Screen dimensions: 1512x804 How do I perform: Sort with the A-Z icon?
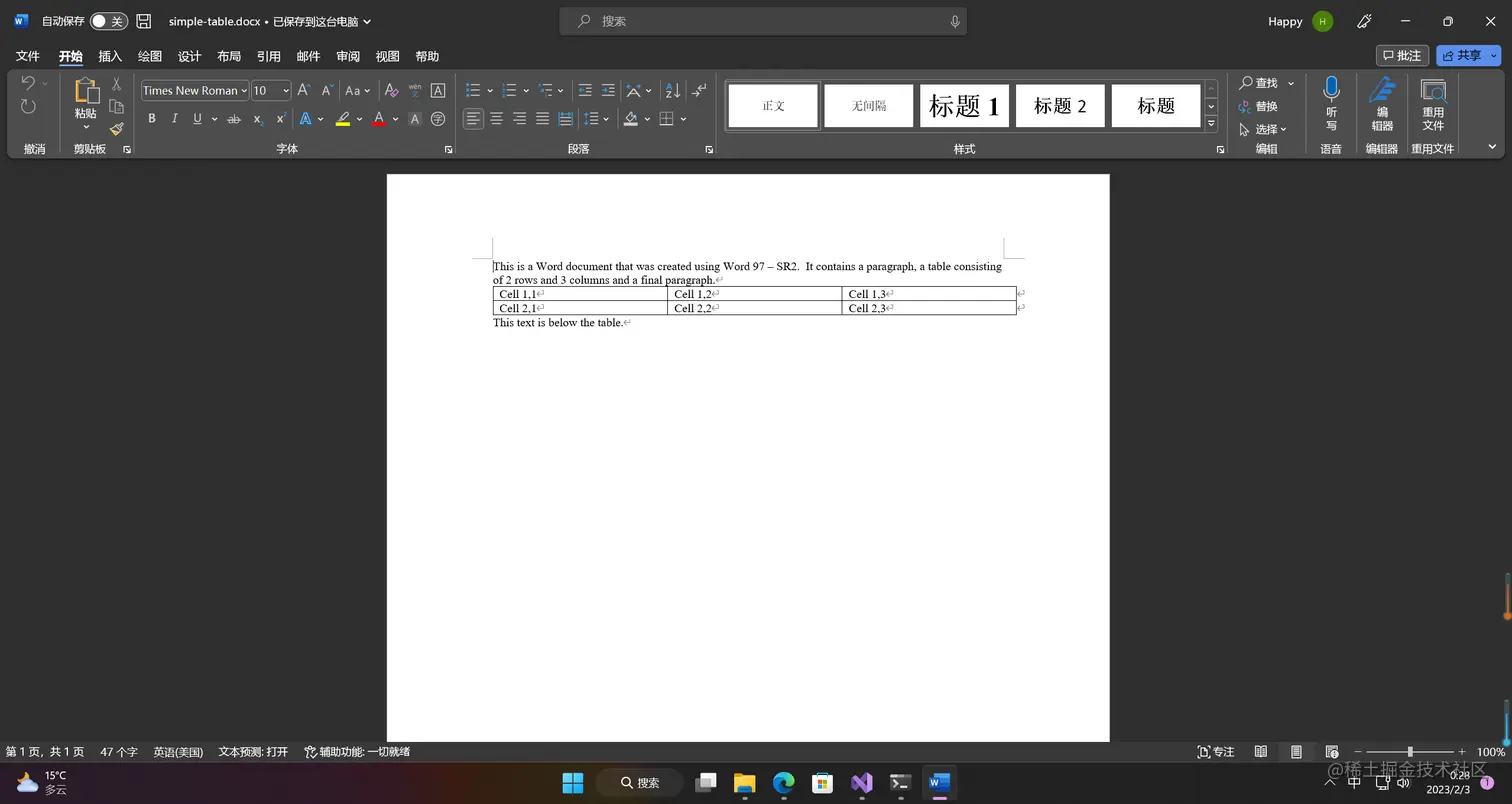point(672,90)
